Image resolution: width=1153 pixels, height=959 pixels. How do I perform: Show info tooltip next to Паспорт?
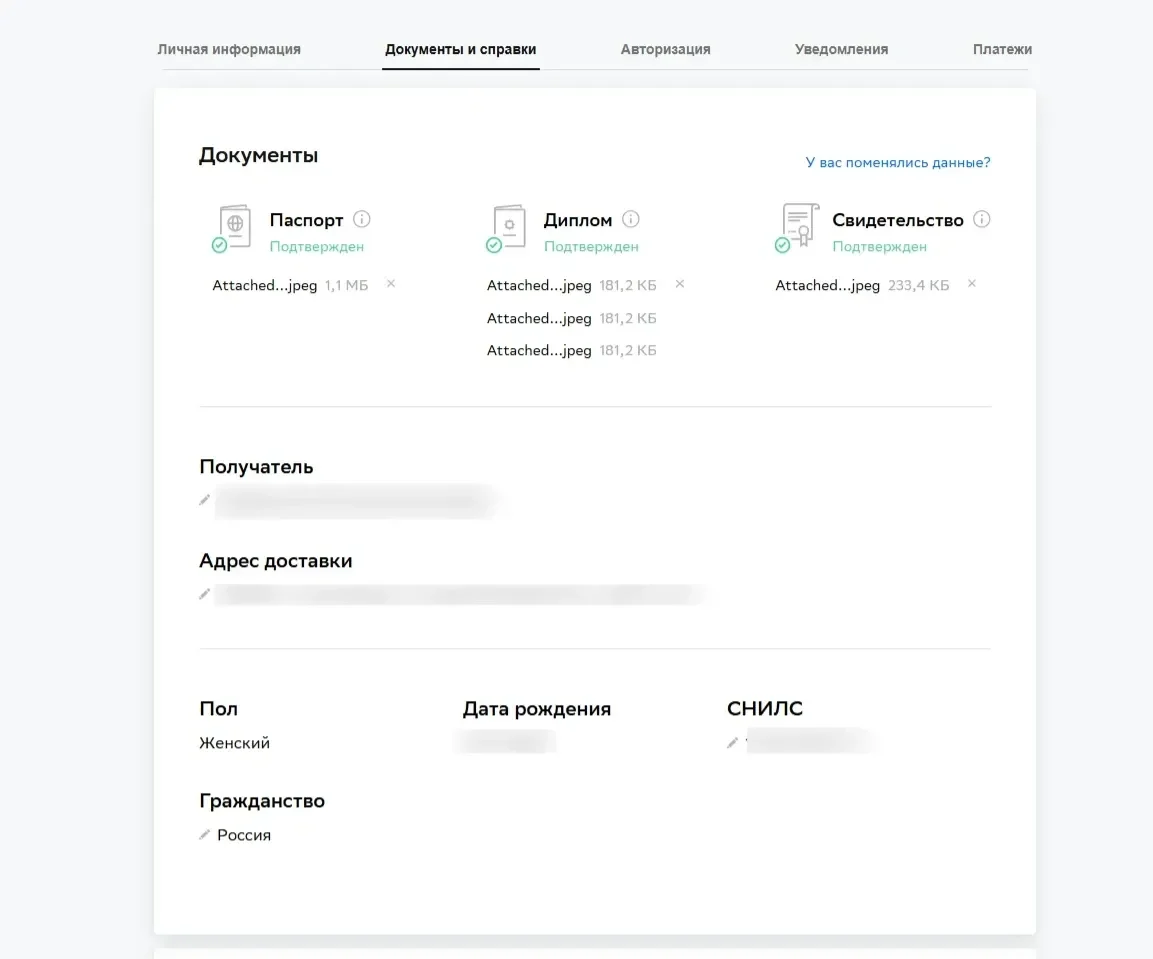[362, 219]
